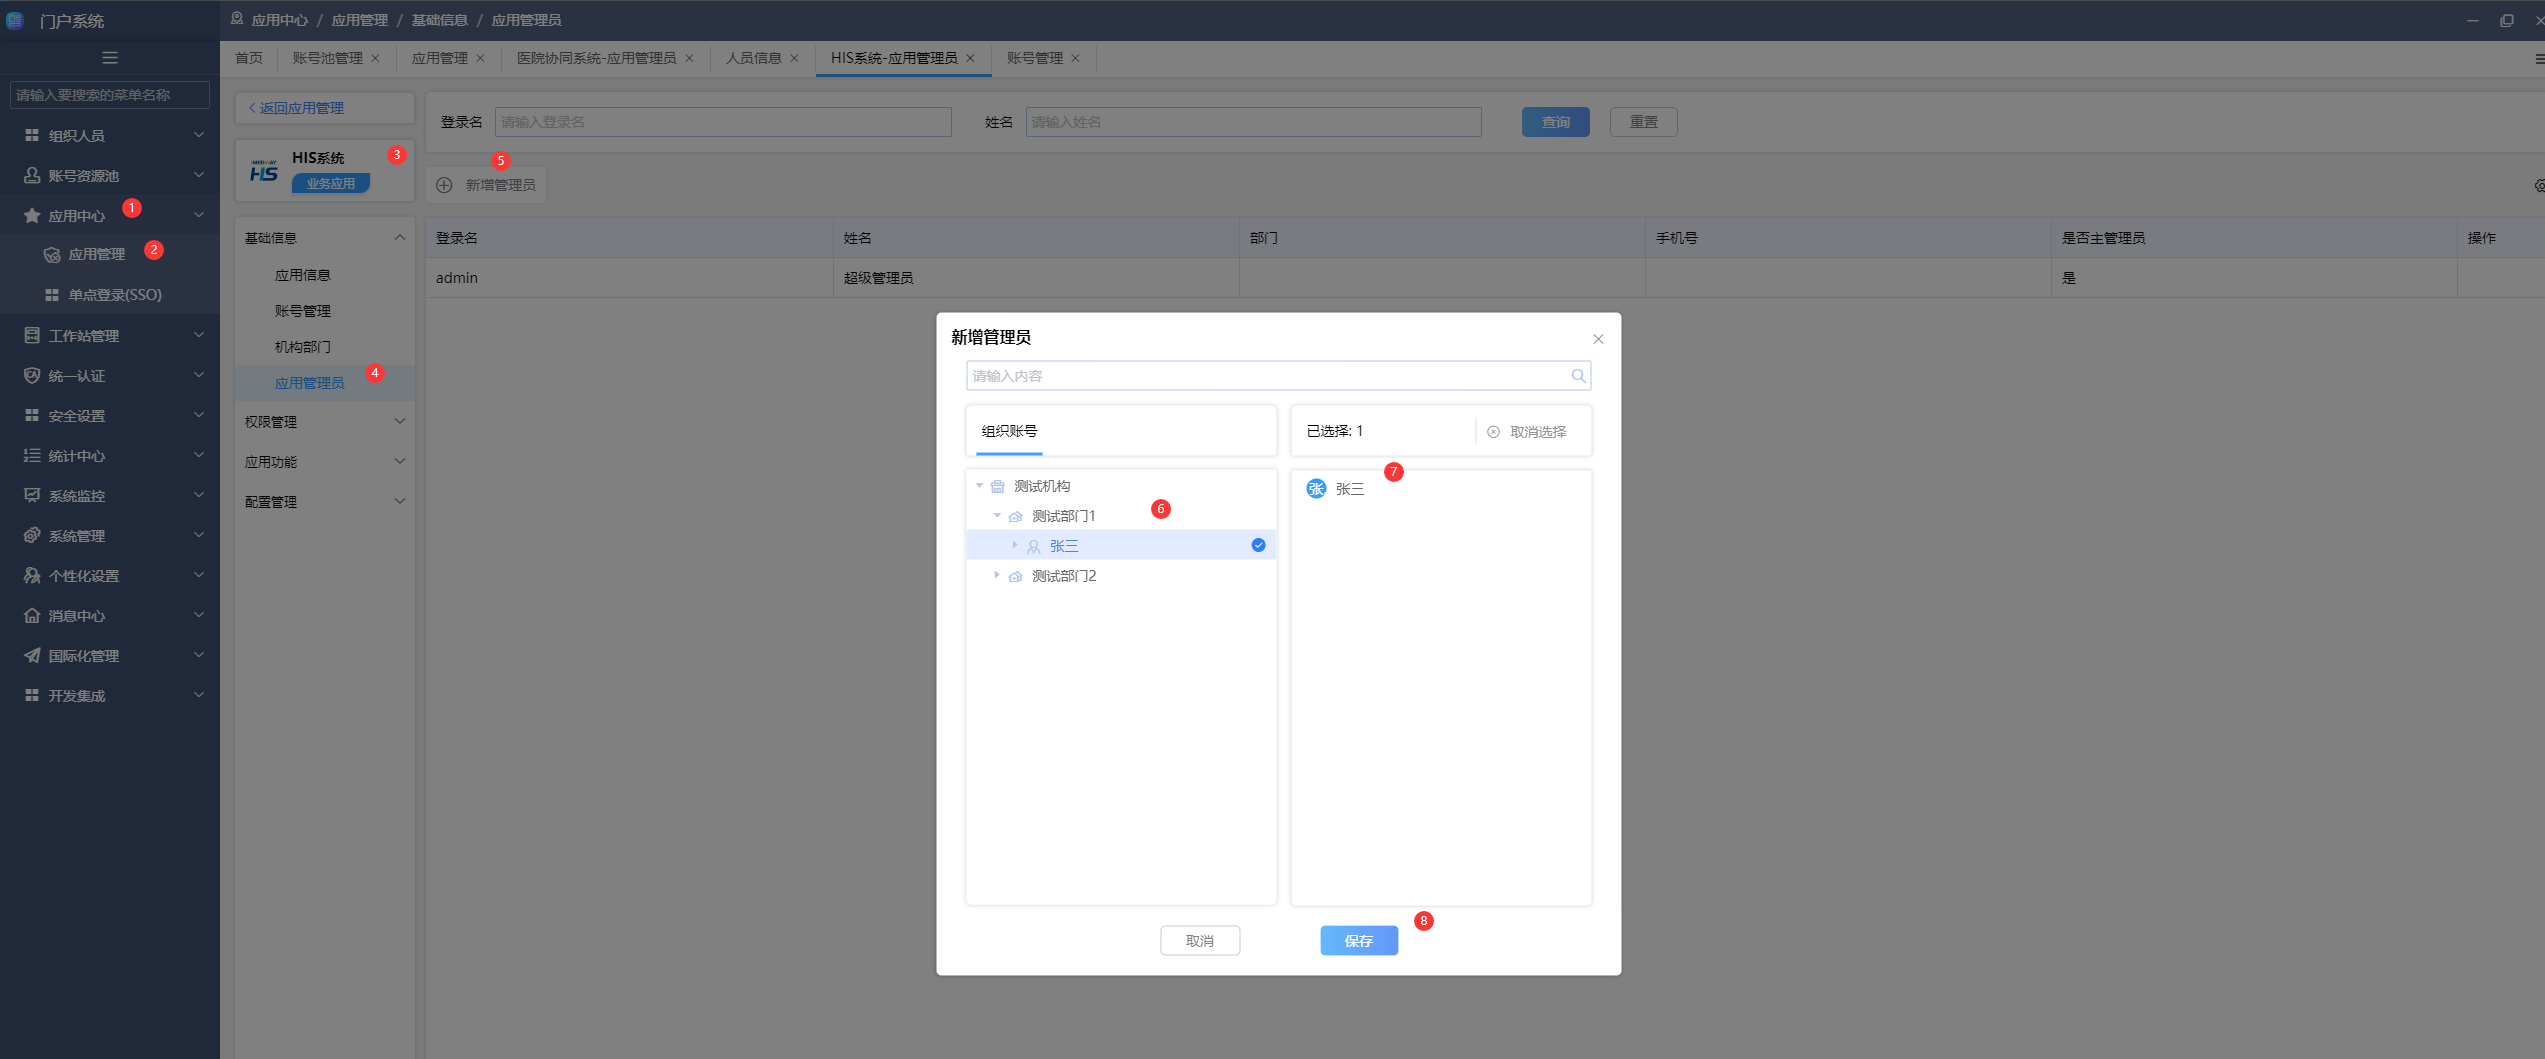The height and width of the screenshot is (1059, 2545).
Task: Click the 应用中心 star icon
Action: click(x=32, y=215)
